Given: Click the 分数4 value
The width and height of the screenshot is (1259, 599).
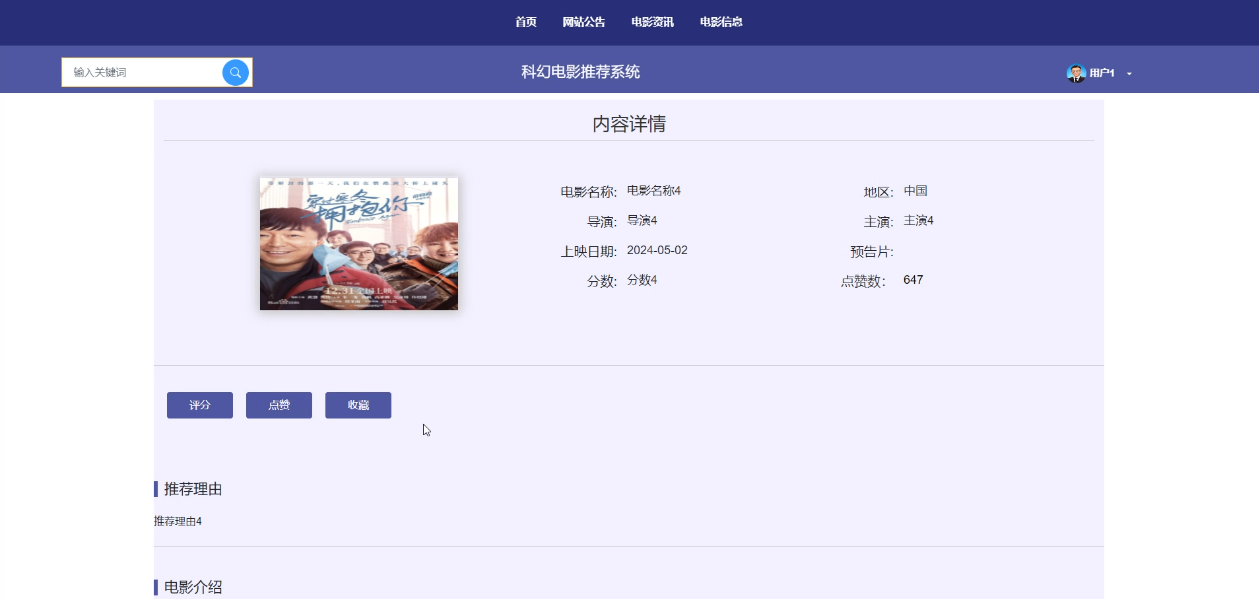Looking at the screenshot, I should (642, 280).
